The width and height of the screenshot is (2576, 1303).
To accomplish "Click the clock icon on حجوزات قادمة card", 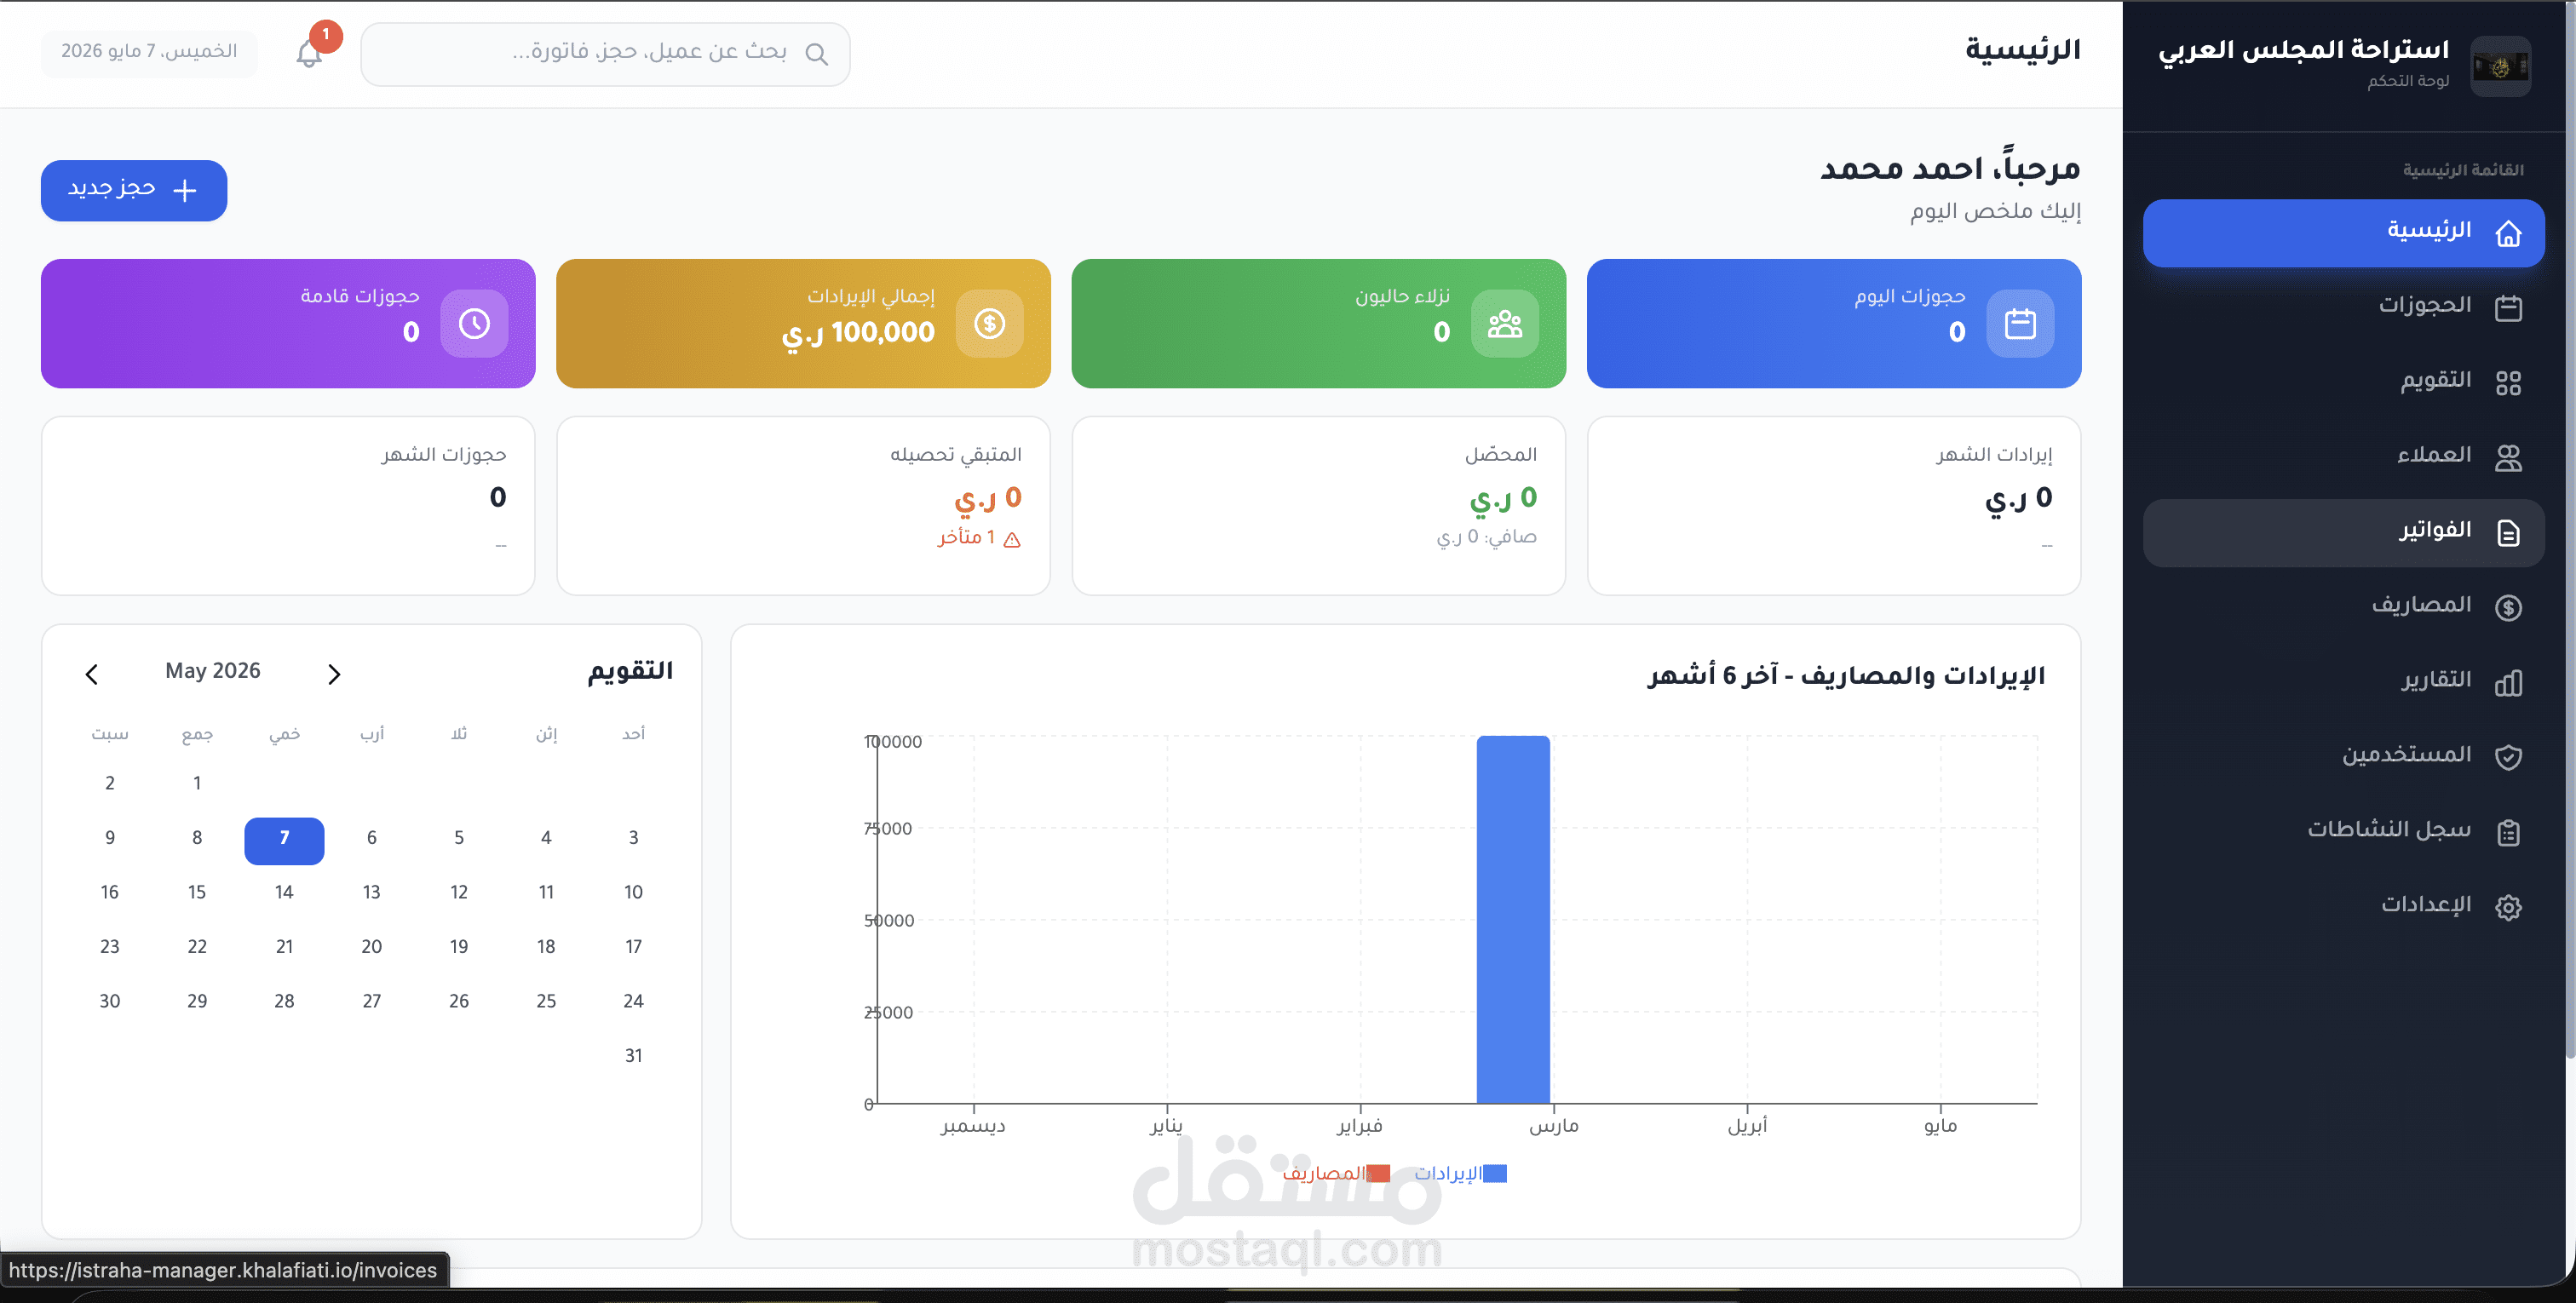I will tap(474, 324).
